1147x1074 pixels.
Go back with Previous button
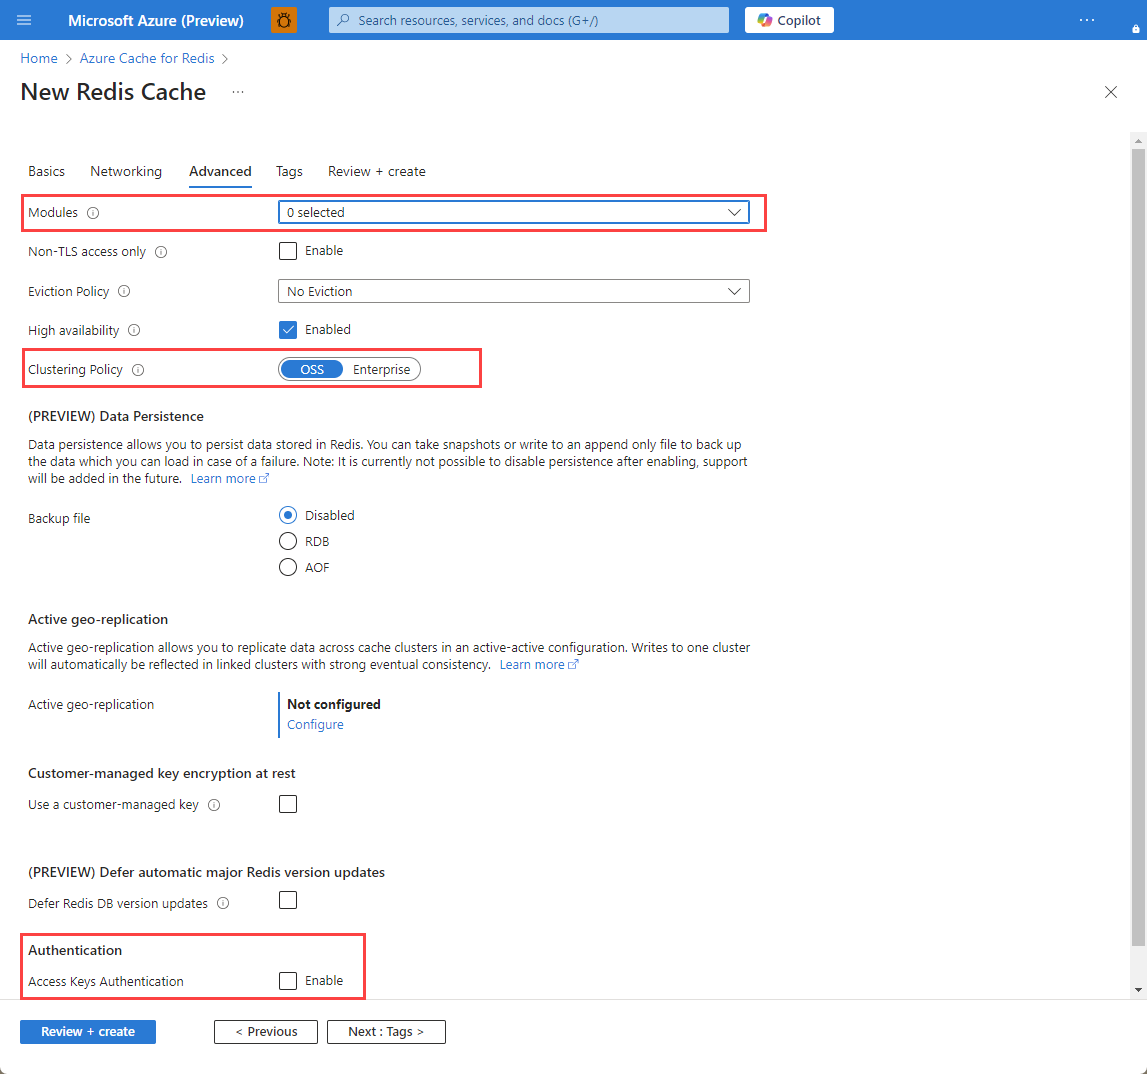point(266,1032)
